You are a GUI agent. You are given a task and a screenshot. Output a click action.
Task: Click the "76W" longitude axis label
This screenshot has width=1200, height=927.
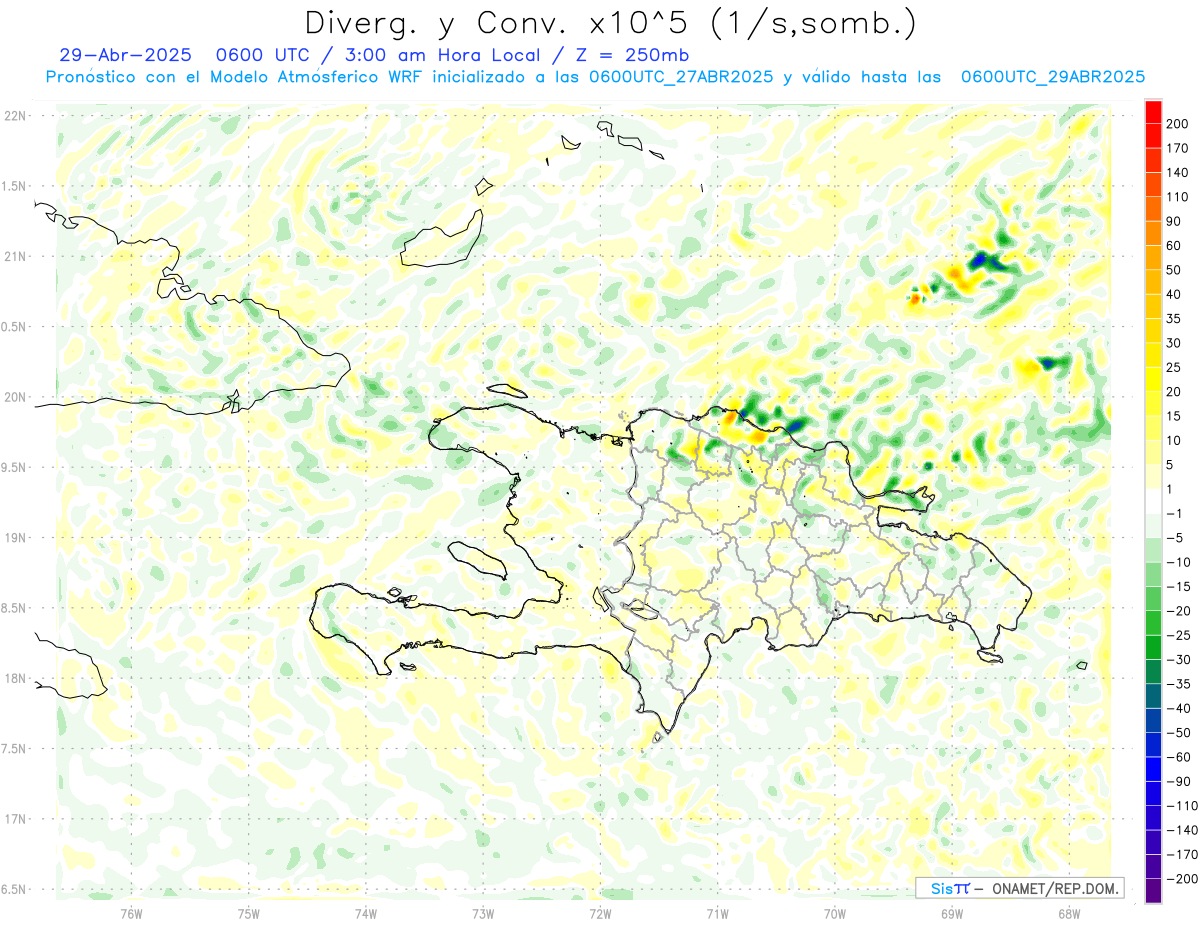coord(131,912)
